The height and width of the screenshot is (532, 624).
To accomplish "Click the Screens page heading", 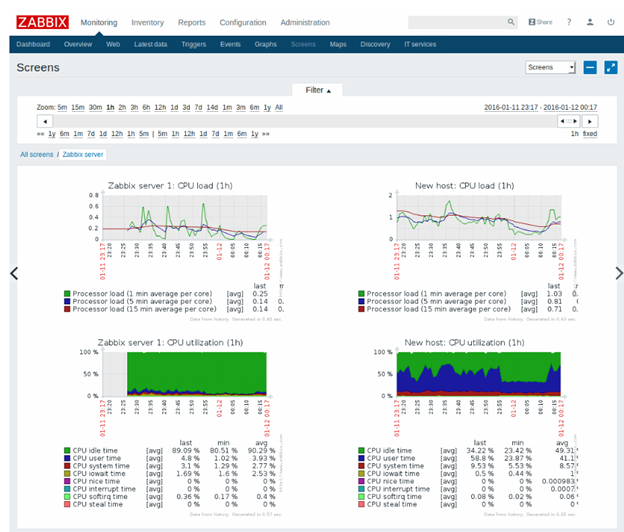I will [x=38, y=68].
